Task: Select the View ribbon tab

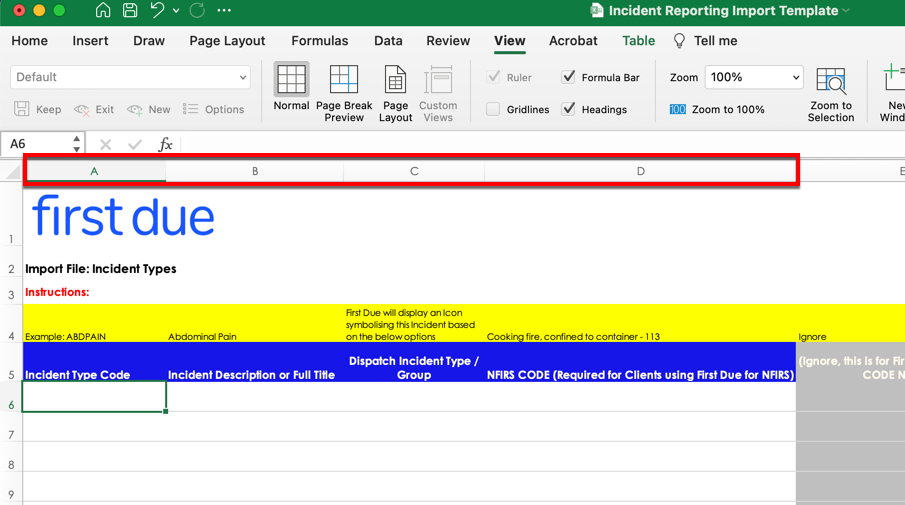Action: (x=510, y=41)
